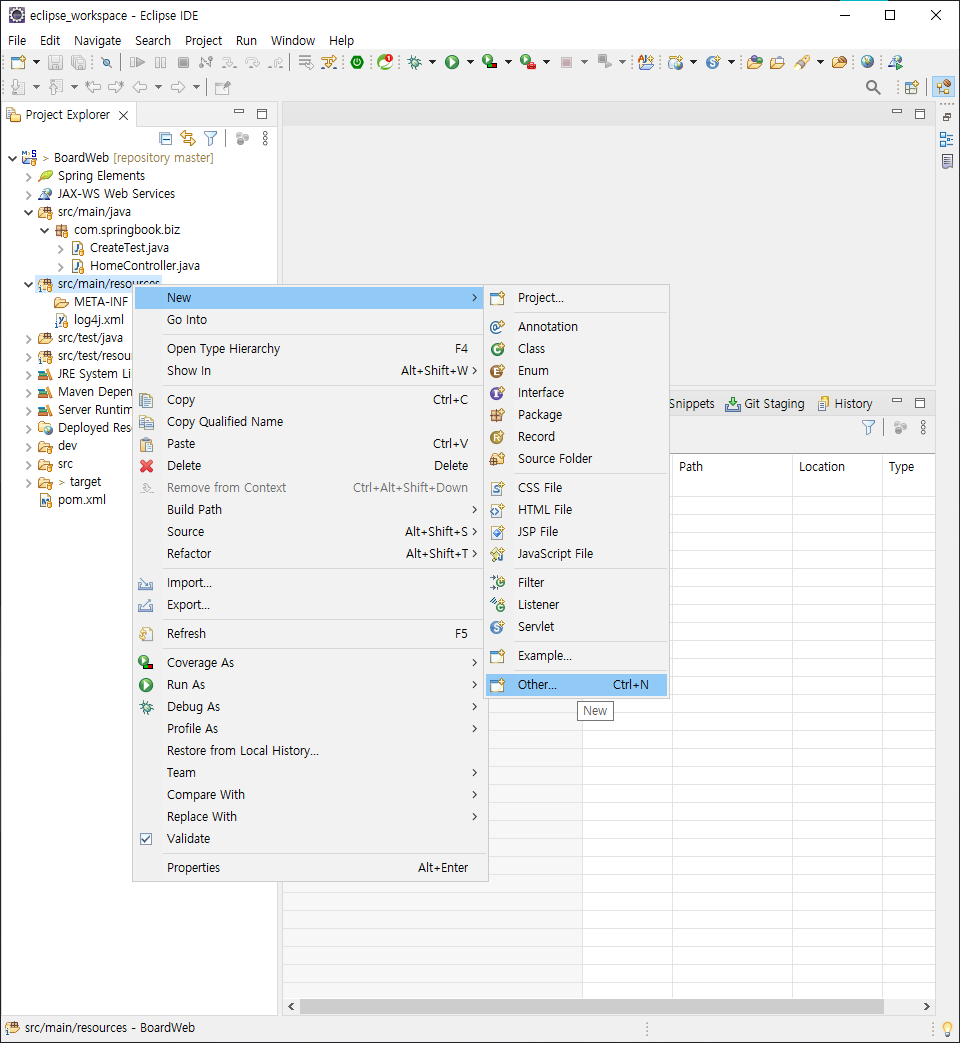Screen dimensions: 960x1043
Task: Select Copy Qualified Name
Action: pos(310,422)
